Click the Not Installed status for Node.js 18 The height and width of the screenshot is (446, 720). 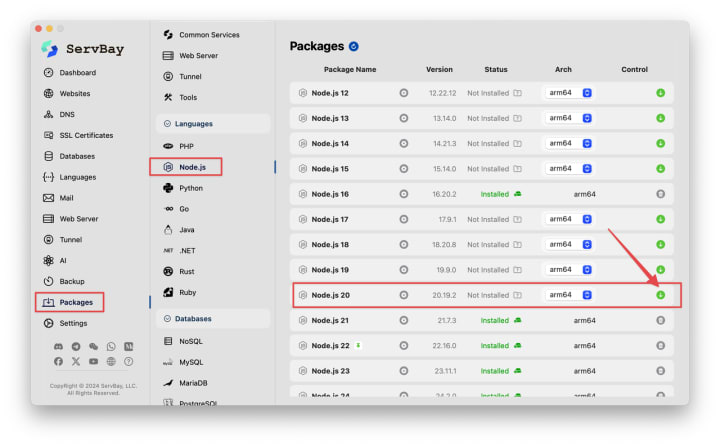coord(488,244)
